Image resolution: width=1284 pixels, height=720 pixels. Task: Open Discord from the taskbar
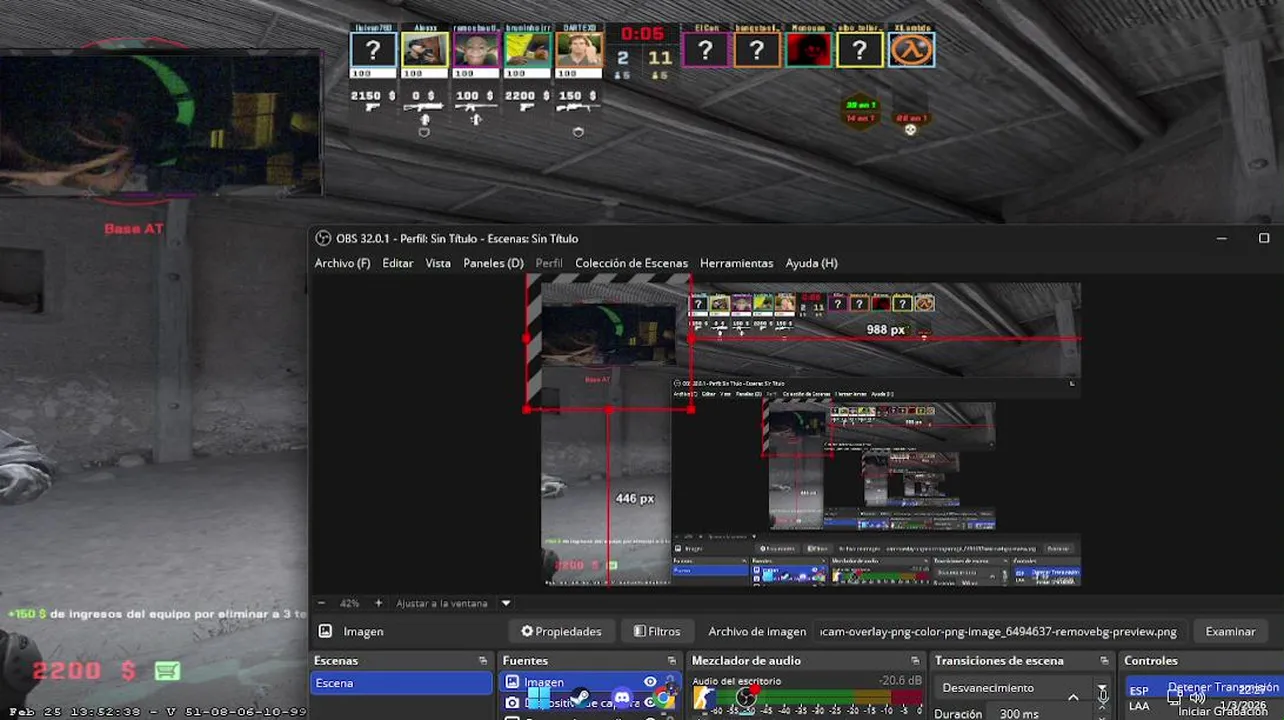pyautogui.click(x=622, y=699)
